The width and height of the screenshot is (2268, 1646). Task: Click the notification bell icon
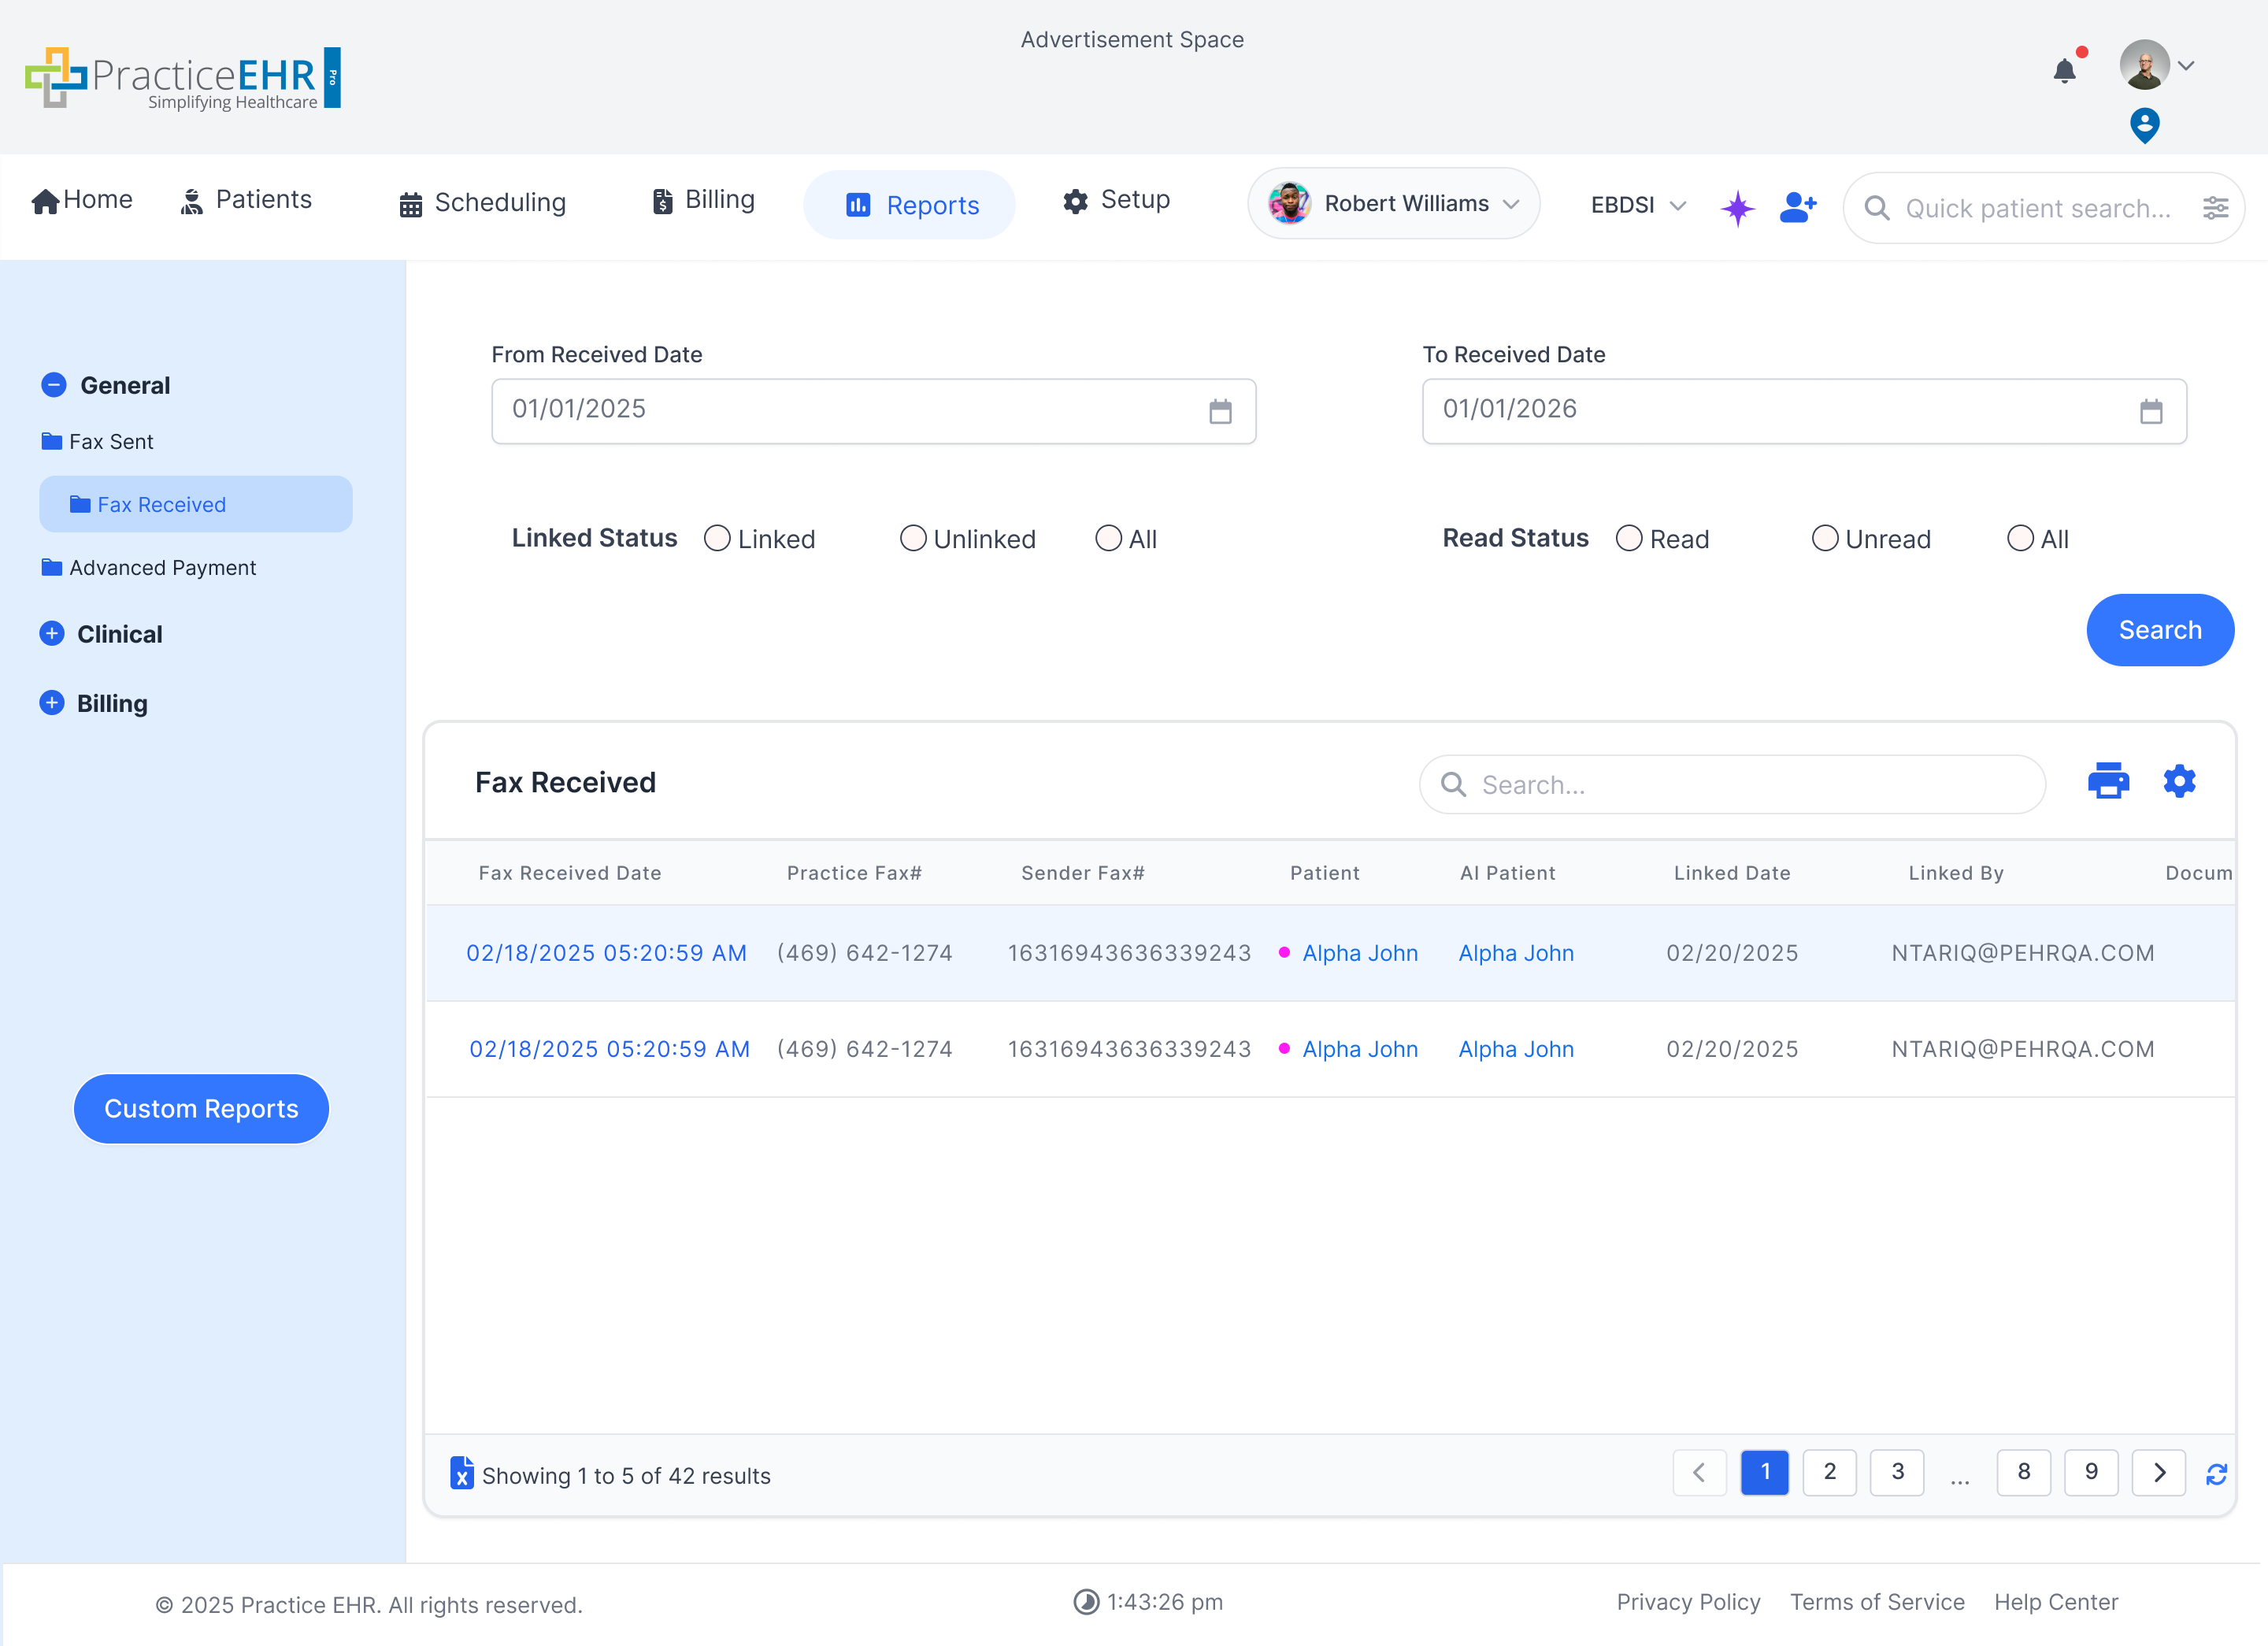tap(2064, 70)
